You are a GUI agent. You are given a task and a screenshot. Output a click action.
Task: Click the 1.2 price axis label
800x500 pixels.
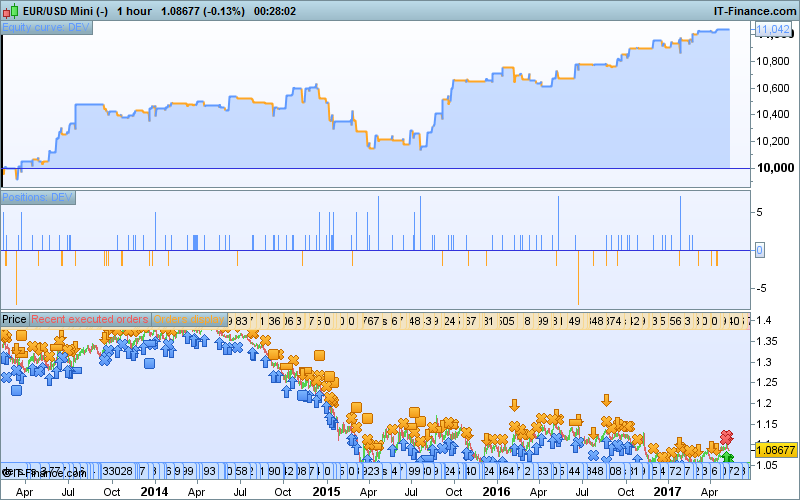[x=764, y=404]
